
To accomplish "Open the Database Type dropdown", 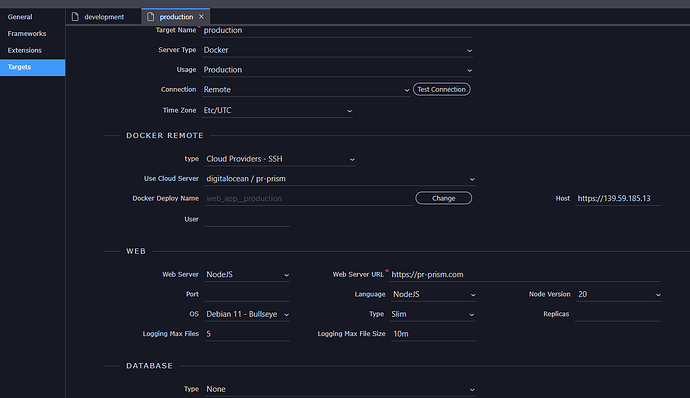I will coord(340,390).
